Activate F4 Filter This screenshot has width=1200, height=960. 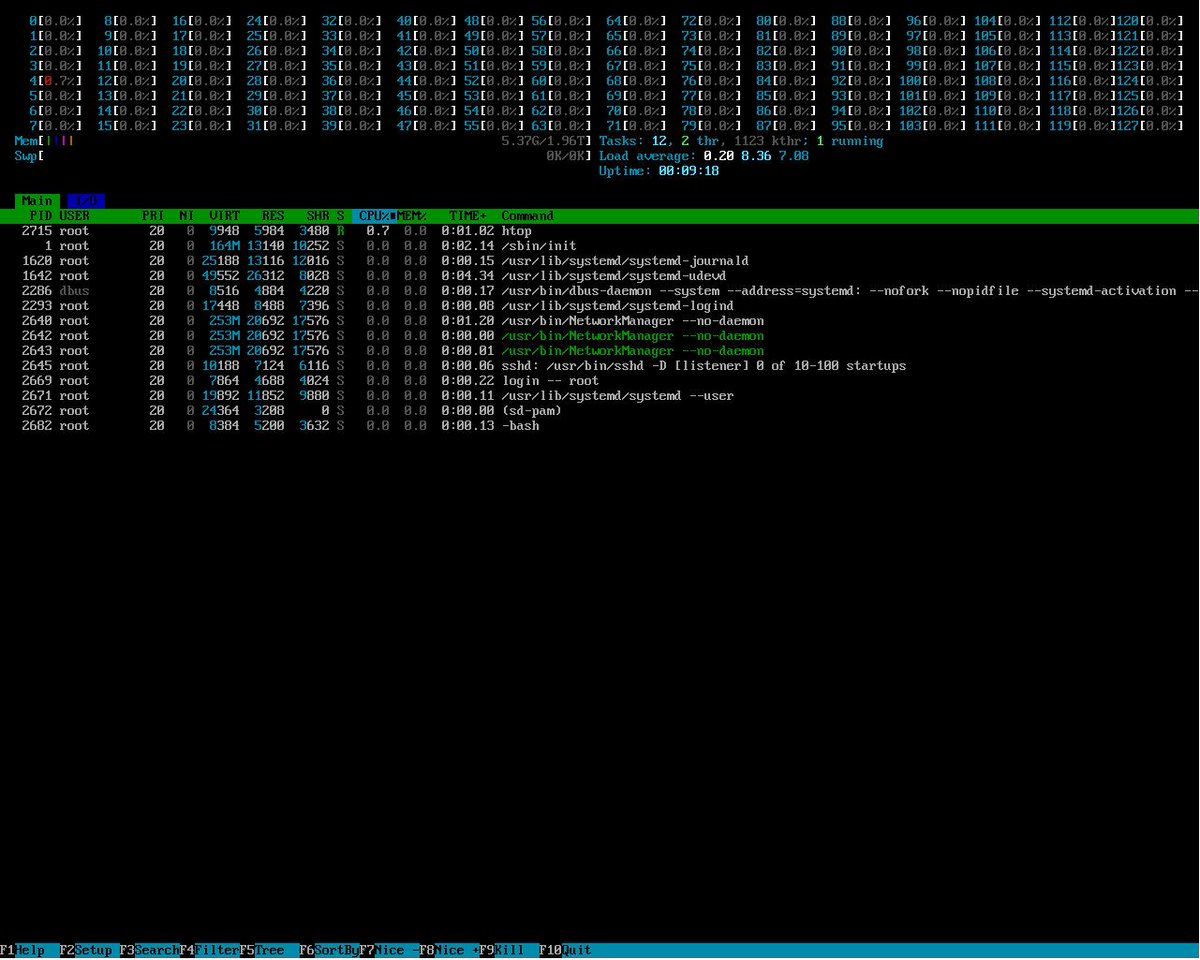pyautogui.click(x=210, y=950)
